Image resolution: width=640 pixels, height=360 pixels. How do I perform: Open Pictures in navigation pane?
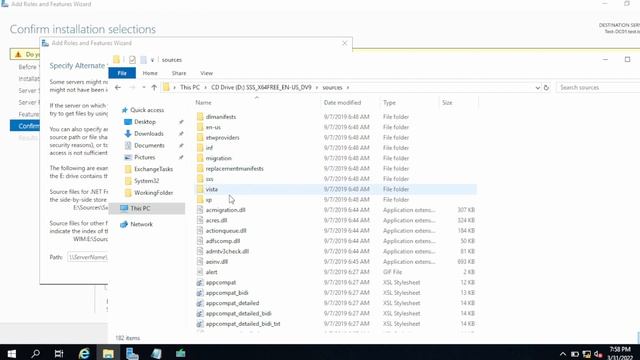coord(144,157)
